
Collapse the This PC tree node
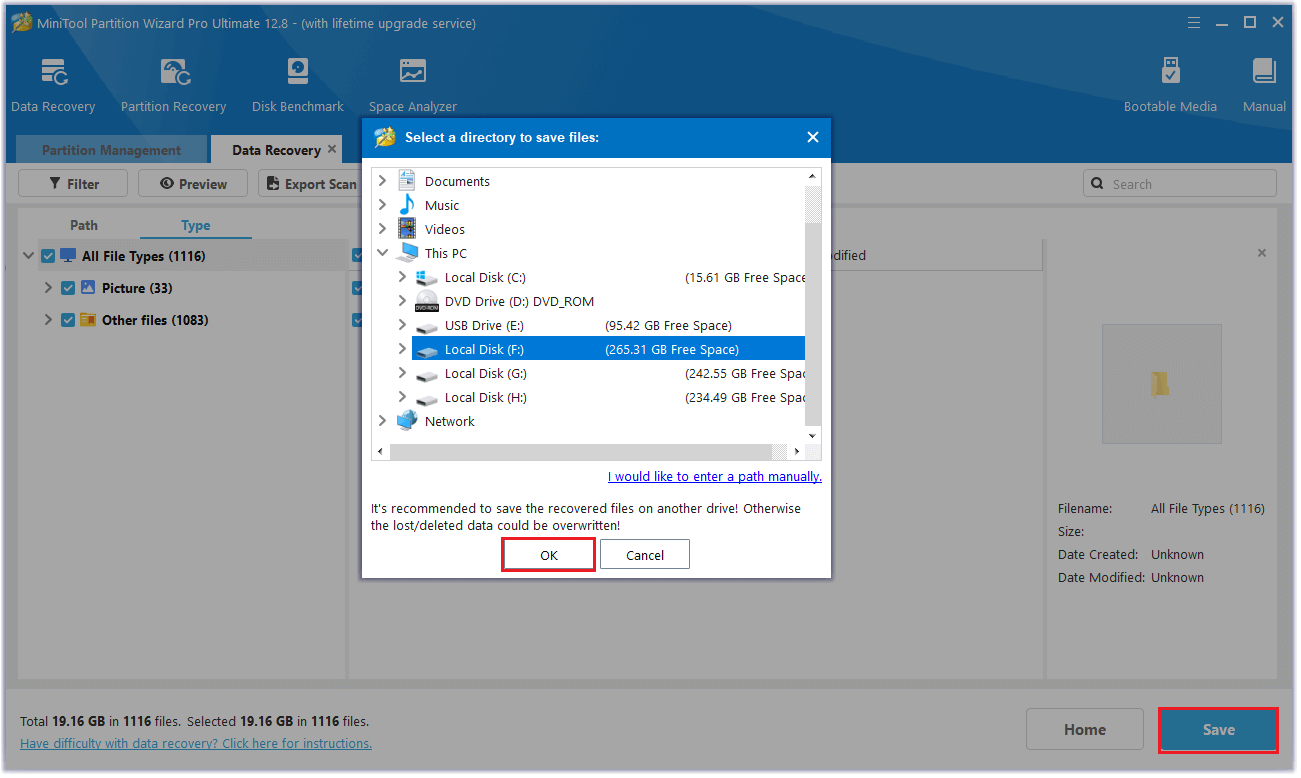383,253
